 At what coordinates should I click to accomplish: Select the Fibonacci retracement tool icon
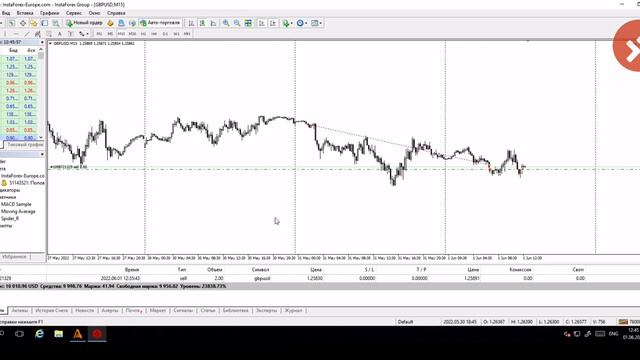(x=49, y=34)
